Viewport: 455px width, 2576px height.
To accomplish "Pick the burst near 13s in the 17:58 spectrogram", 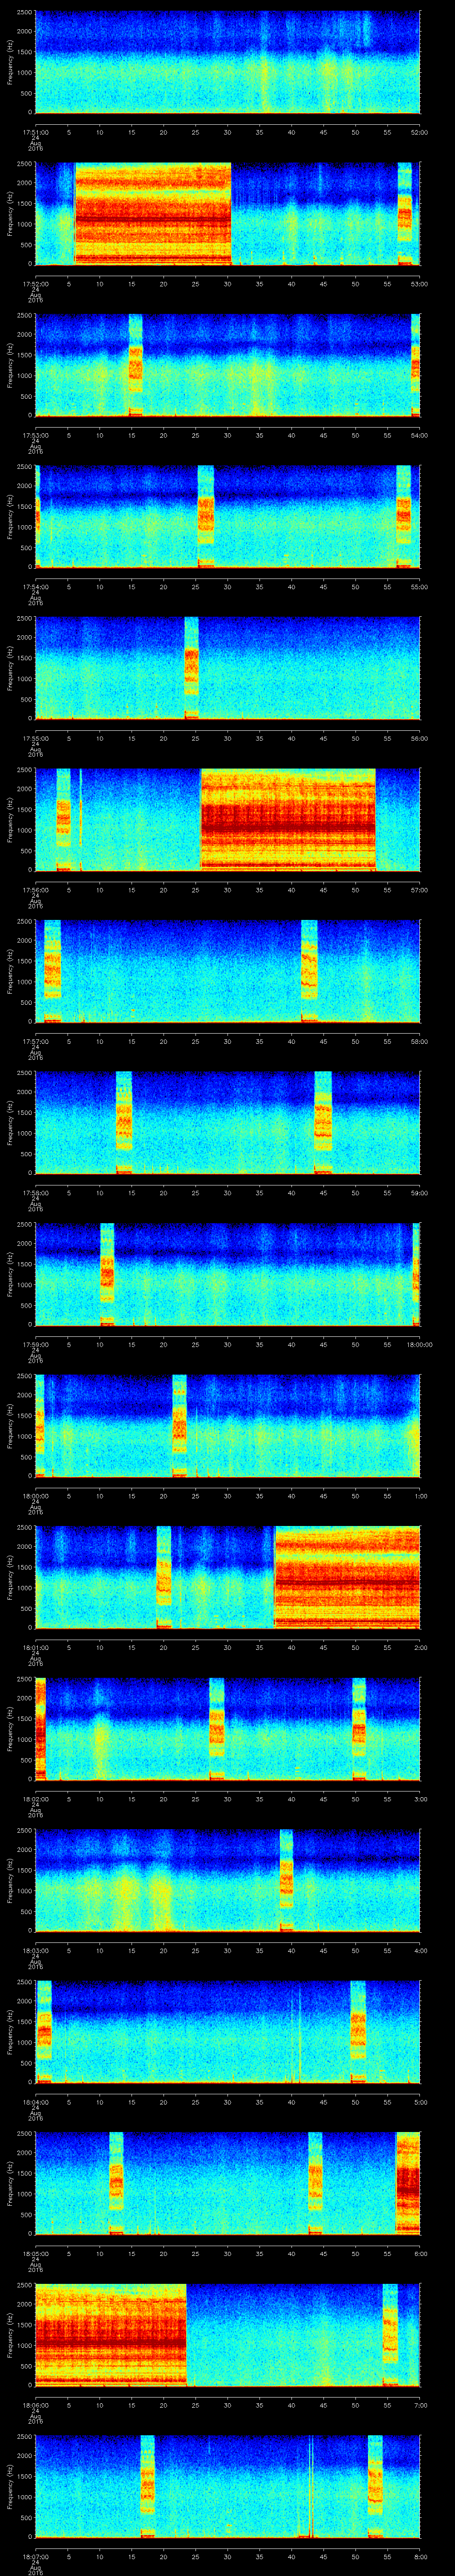I will click(x=124, y=1122).
